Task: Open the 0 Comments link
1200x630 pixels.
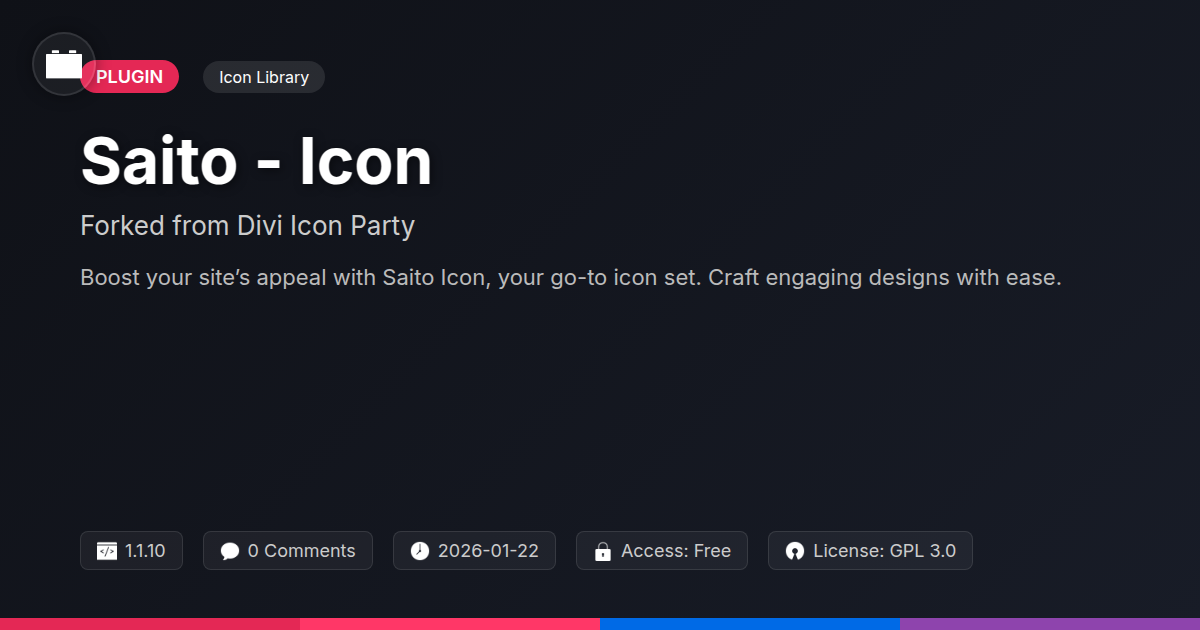Action: [x=301, y=551]
